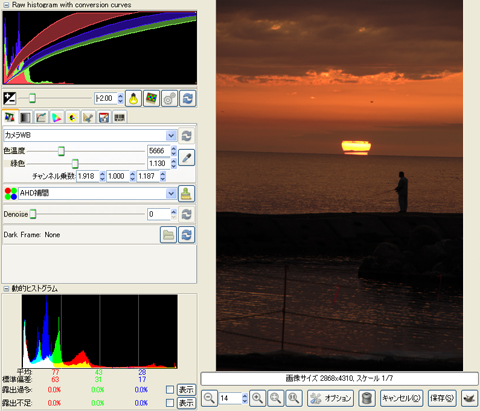Viewport: 480px width, 411px height.
Task: Click the 色温度 temperature slider handle
Action: pos(61,151)
